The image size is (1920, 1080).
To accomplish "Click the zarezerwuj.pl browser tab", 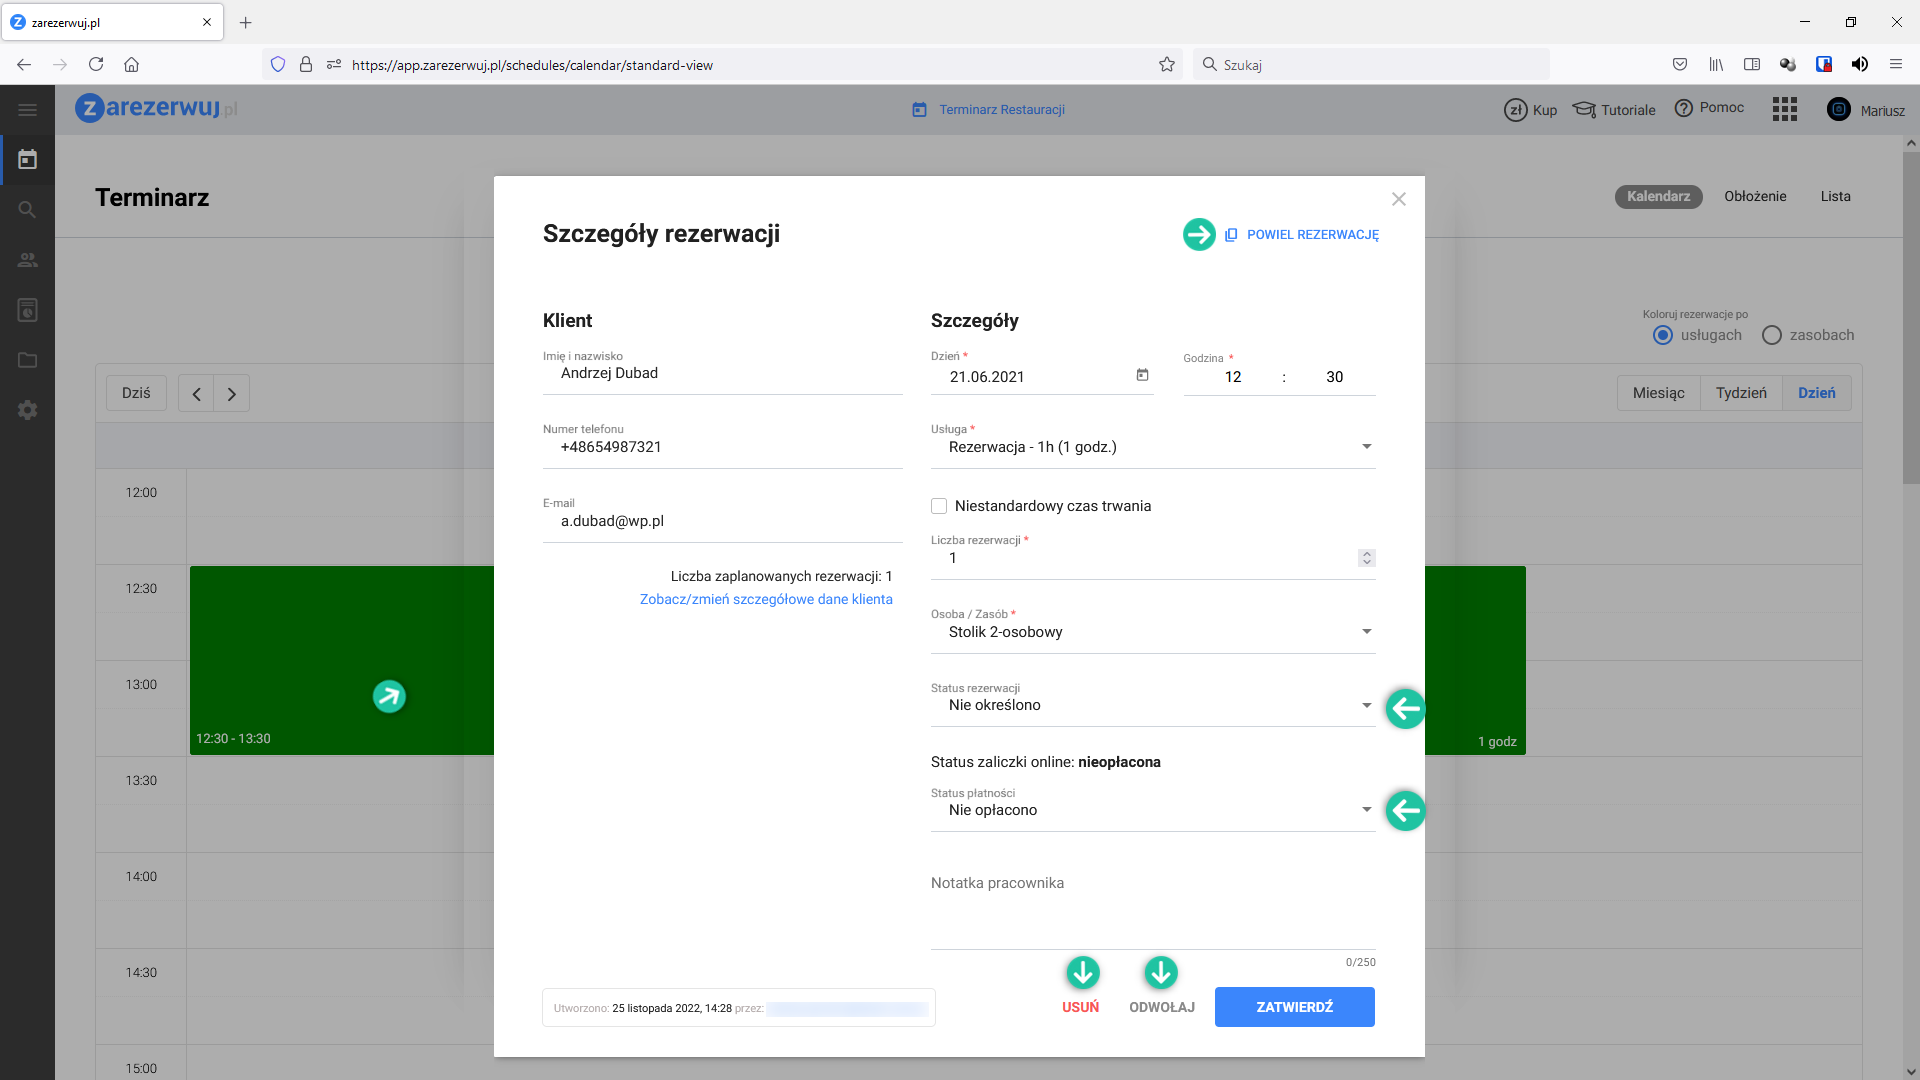I will (111, 22).
